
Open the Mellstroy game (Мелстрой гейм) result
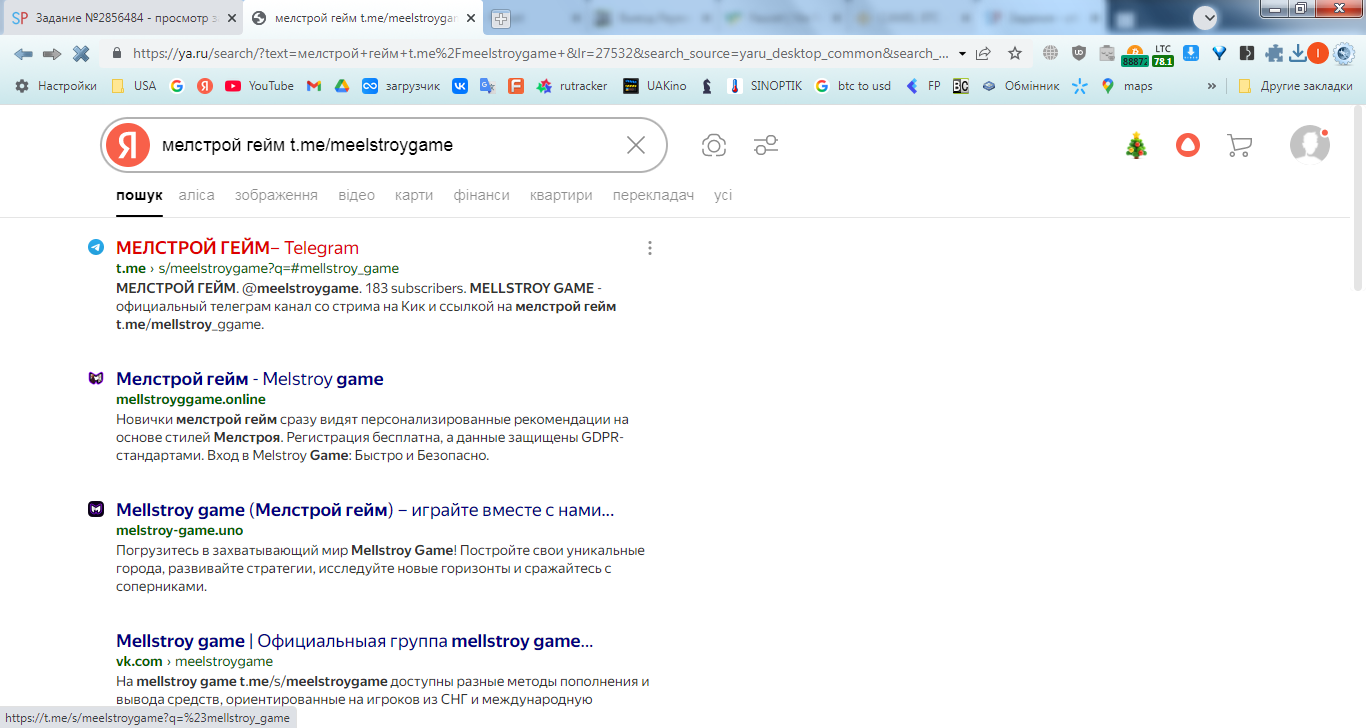[x=365, y=510]
